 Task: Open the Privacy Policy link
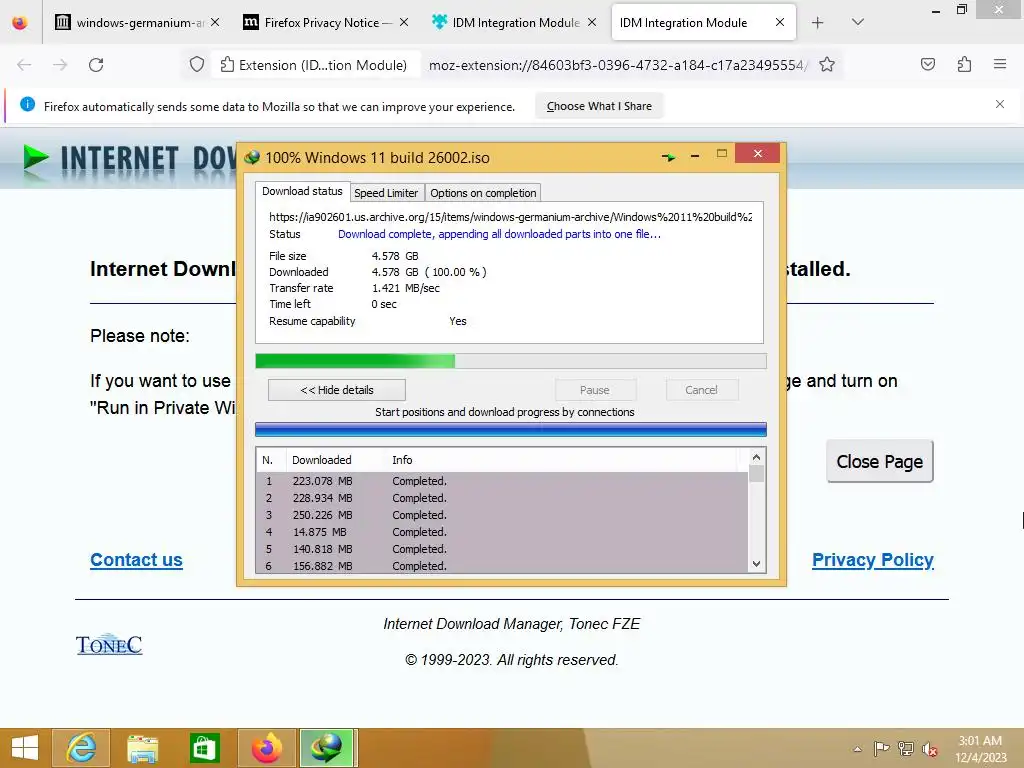[x=872, y=560]
